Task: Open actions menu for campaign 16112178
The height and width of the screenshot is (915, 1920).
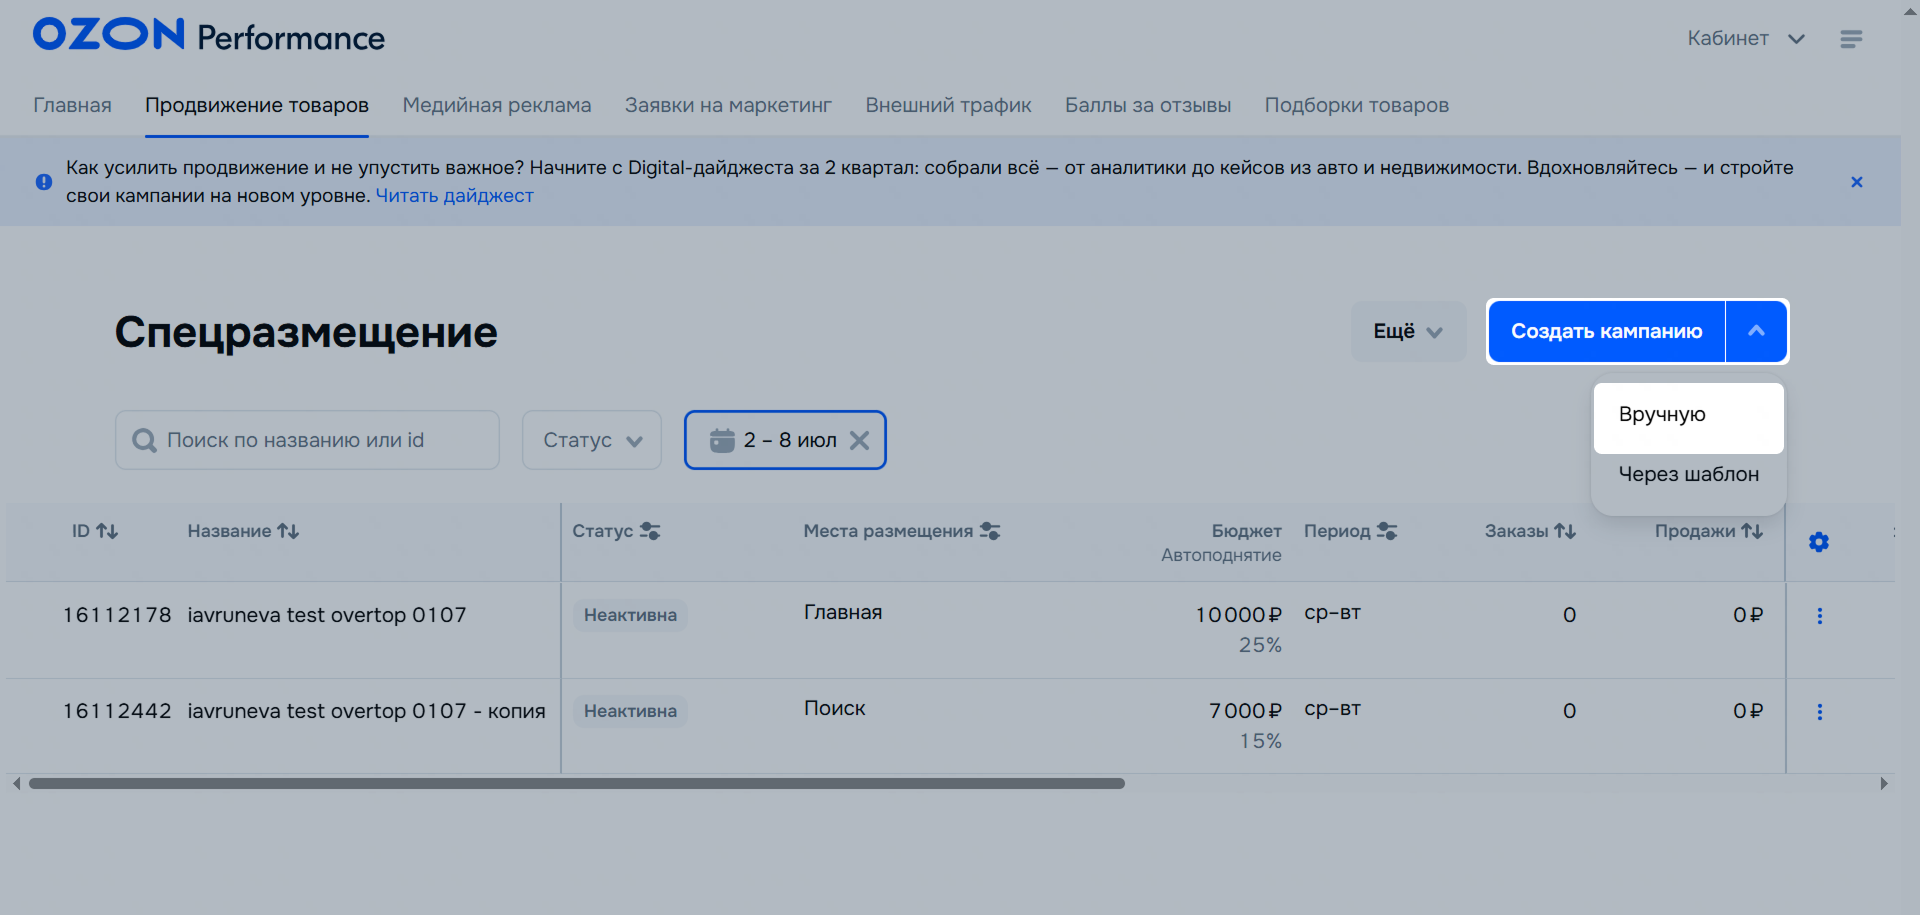Action: pos(1819,616)
